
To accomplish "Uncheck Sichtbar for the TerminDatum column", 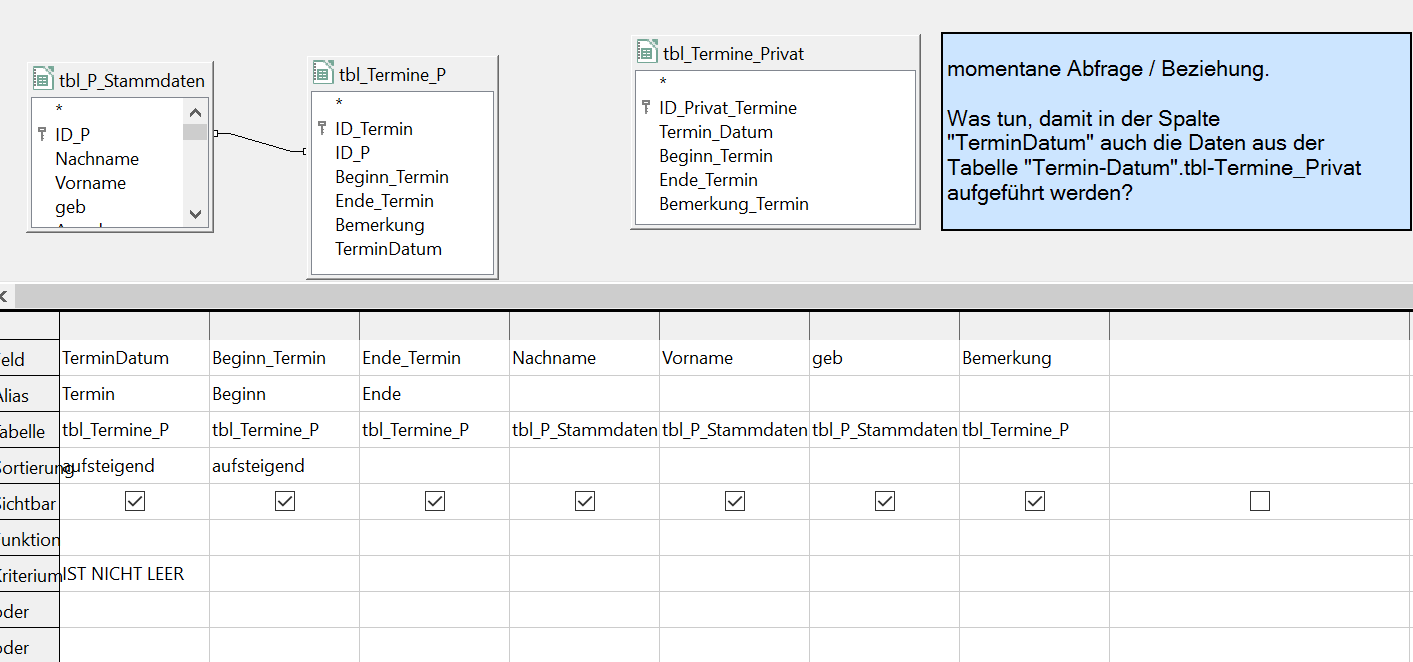I will point(135,501).
